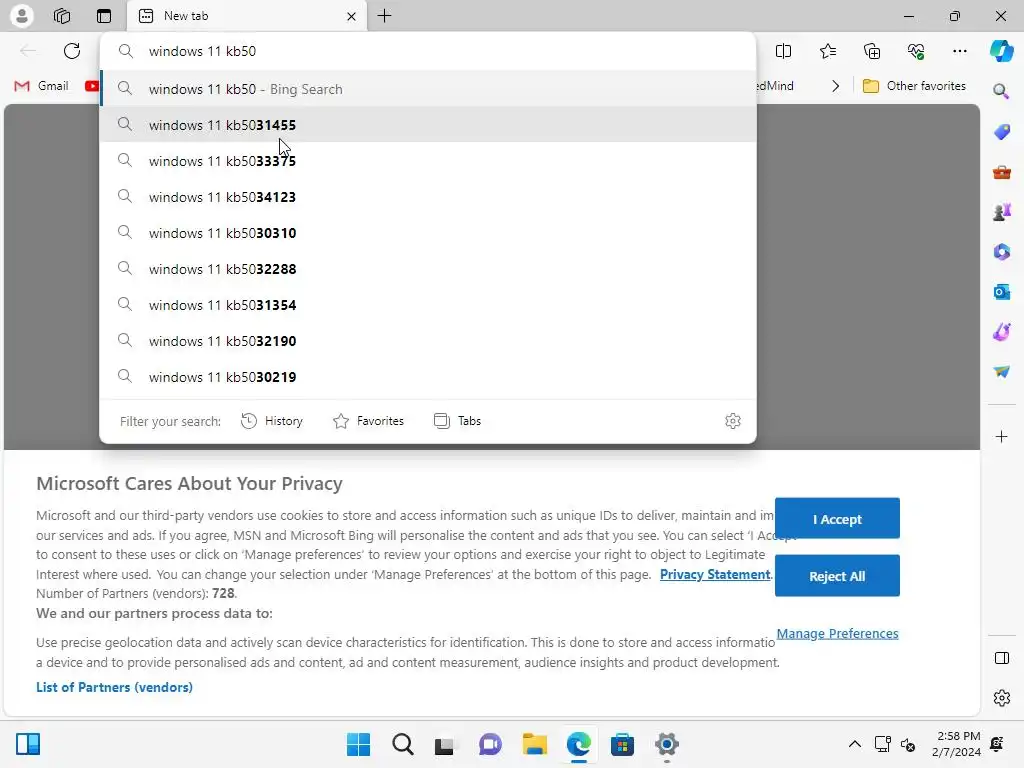The height and width of the screenshot is (768, 1024).
Task: Close the New tab tab
Action: point(351,16)
